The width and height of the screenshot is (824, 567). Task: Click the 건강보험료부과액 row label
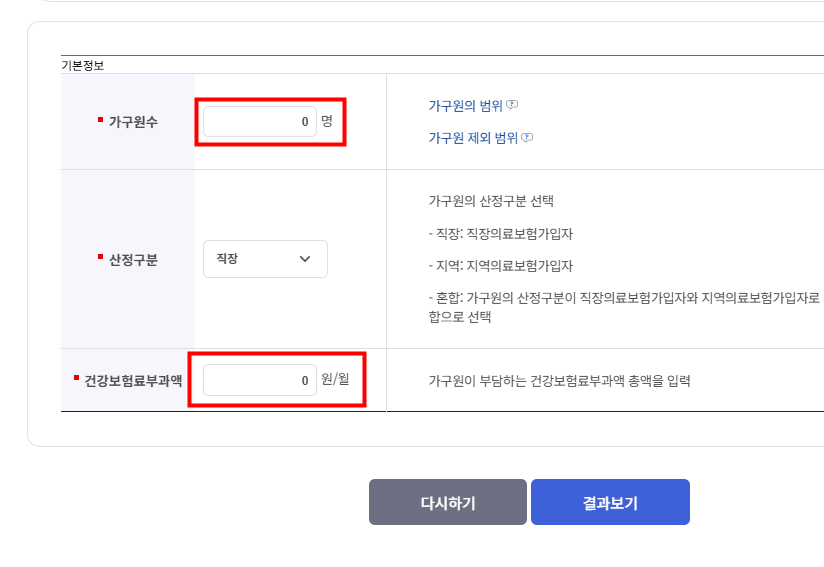click(133, 380)
